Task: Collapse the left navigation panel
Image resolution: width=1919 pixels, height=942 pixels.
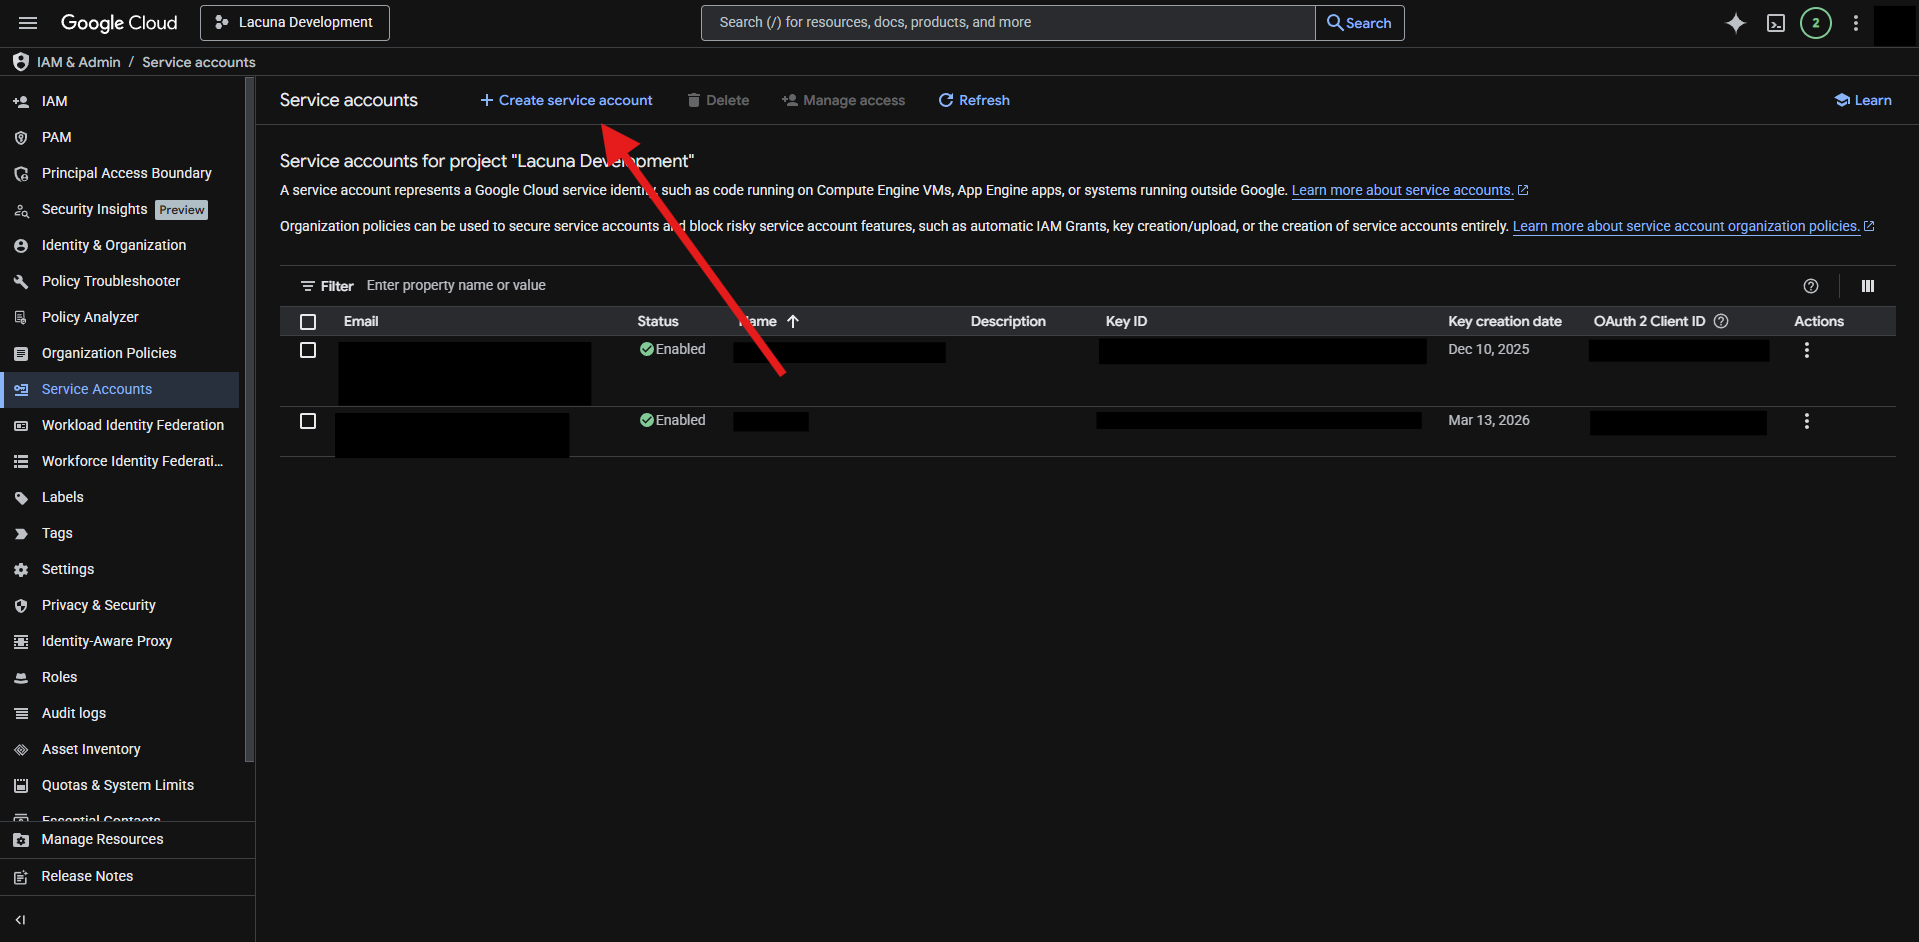Action: (x=20, y=920)
